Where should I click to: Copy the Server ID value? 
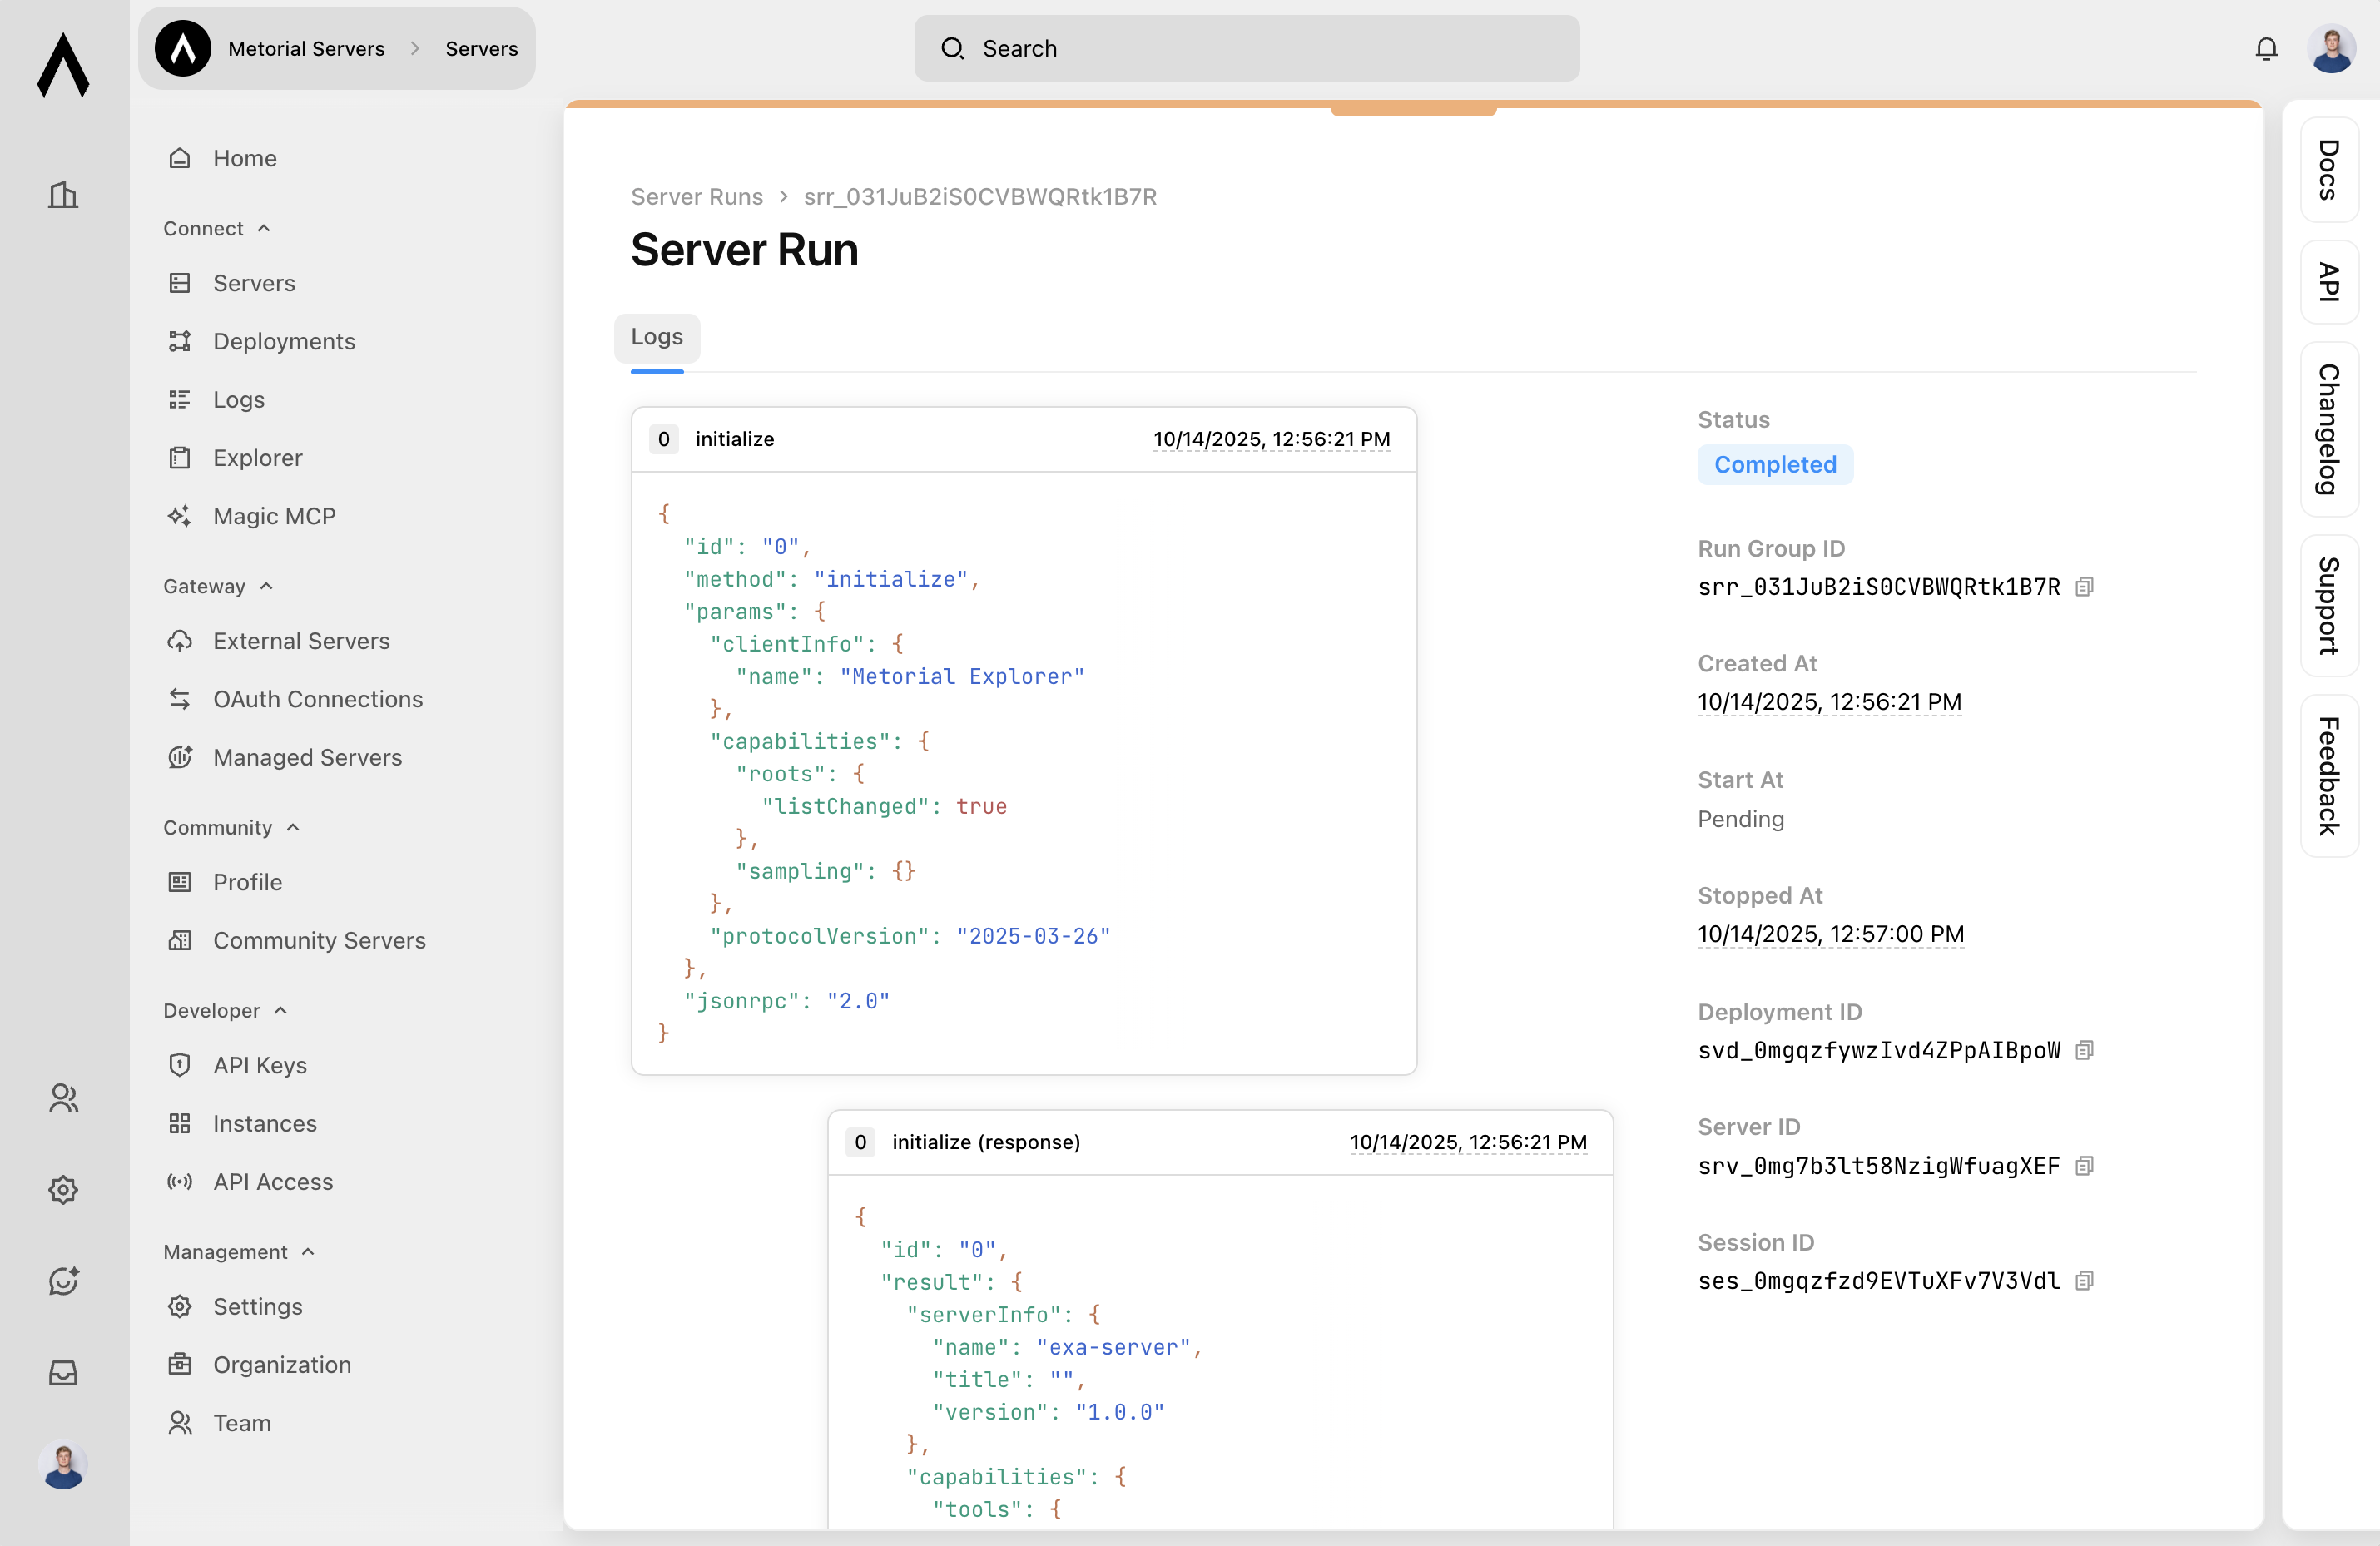click(x=2084, y=1166)
